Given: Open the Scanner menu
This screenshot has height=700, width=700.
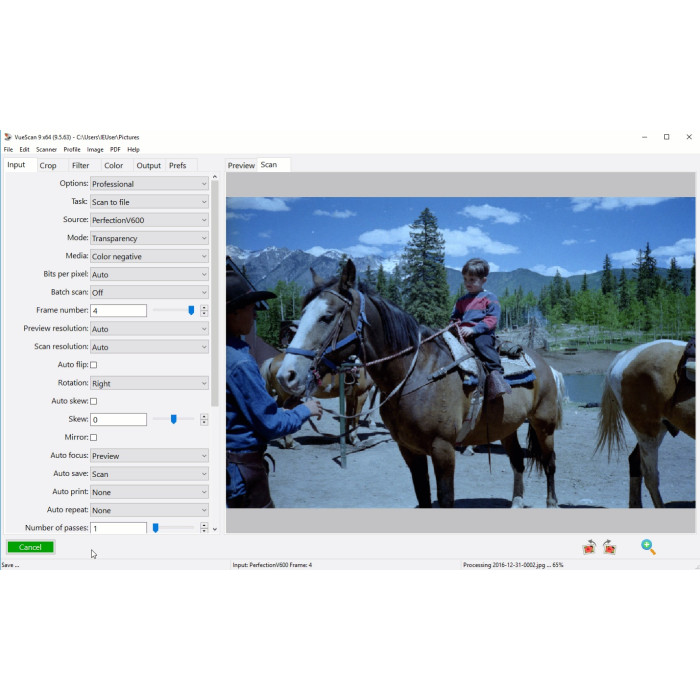Looking at the screenshot, I should pyautogui.click(x=46, y=149).
